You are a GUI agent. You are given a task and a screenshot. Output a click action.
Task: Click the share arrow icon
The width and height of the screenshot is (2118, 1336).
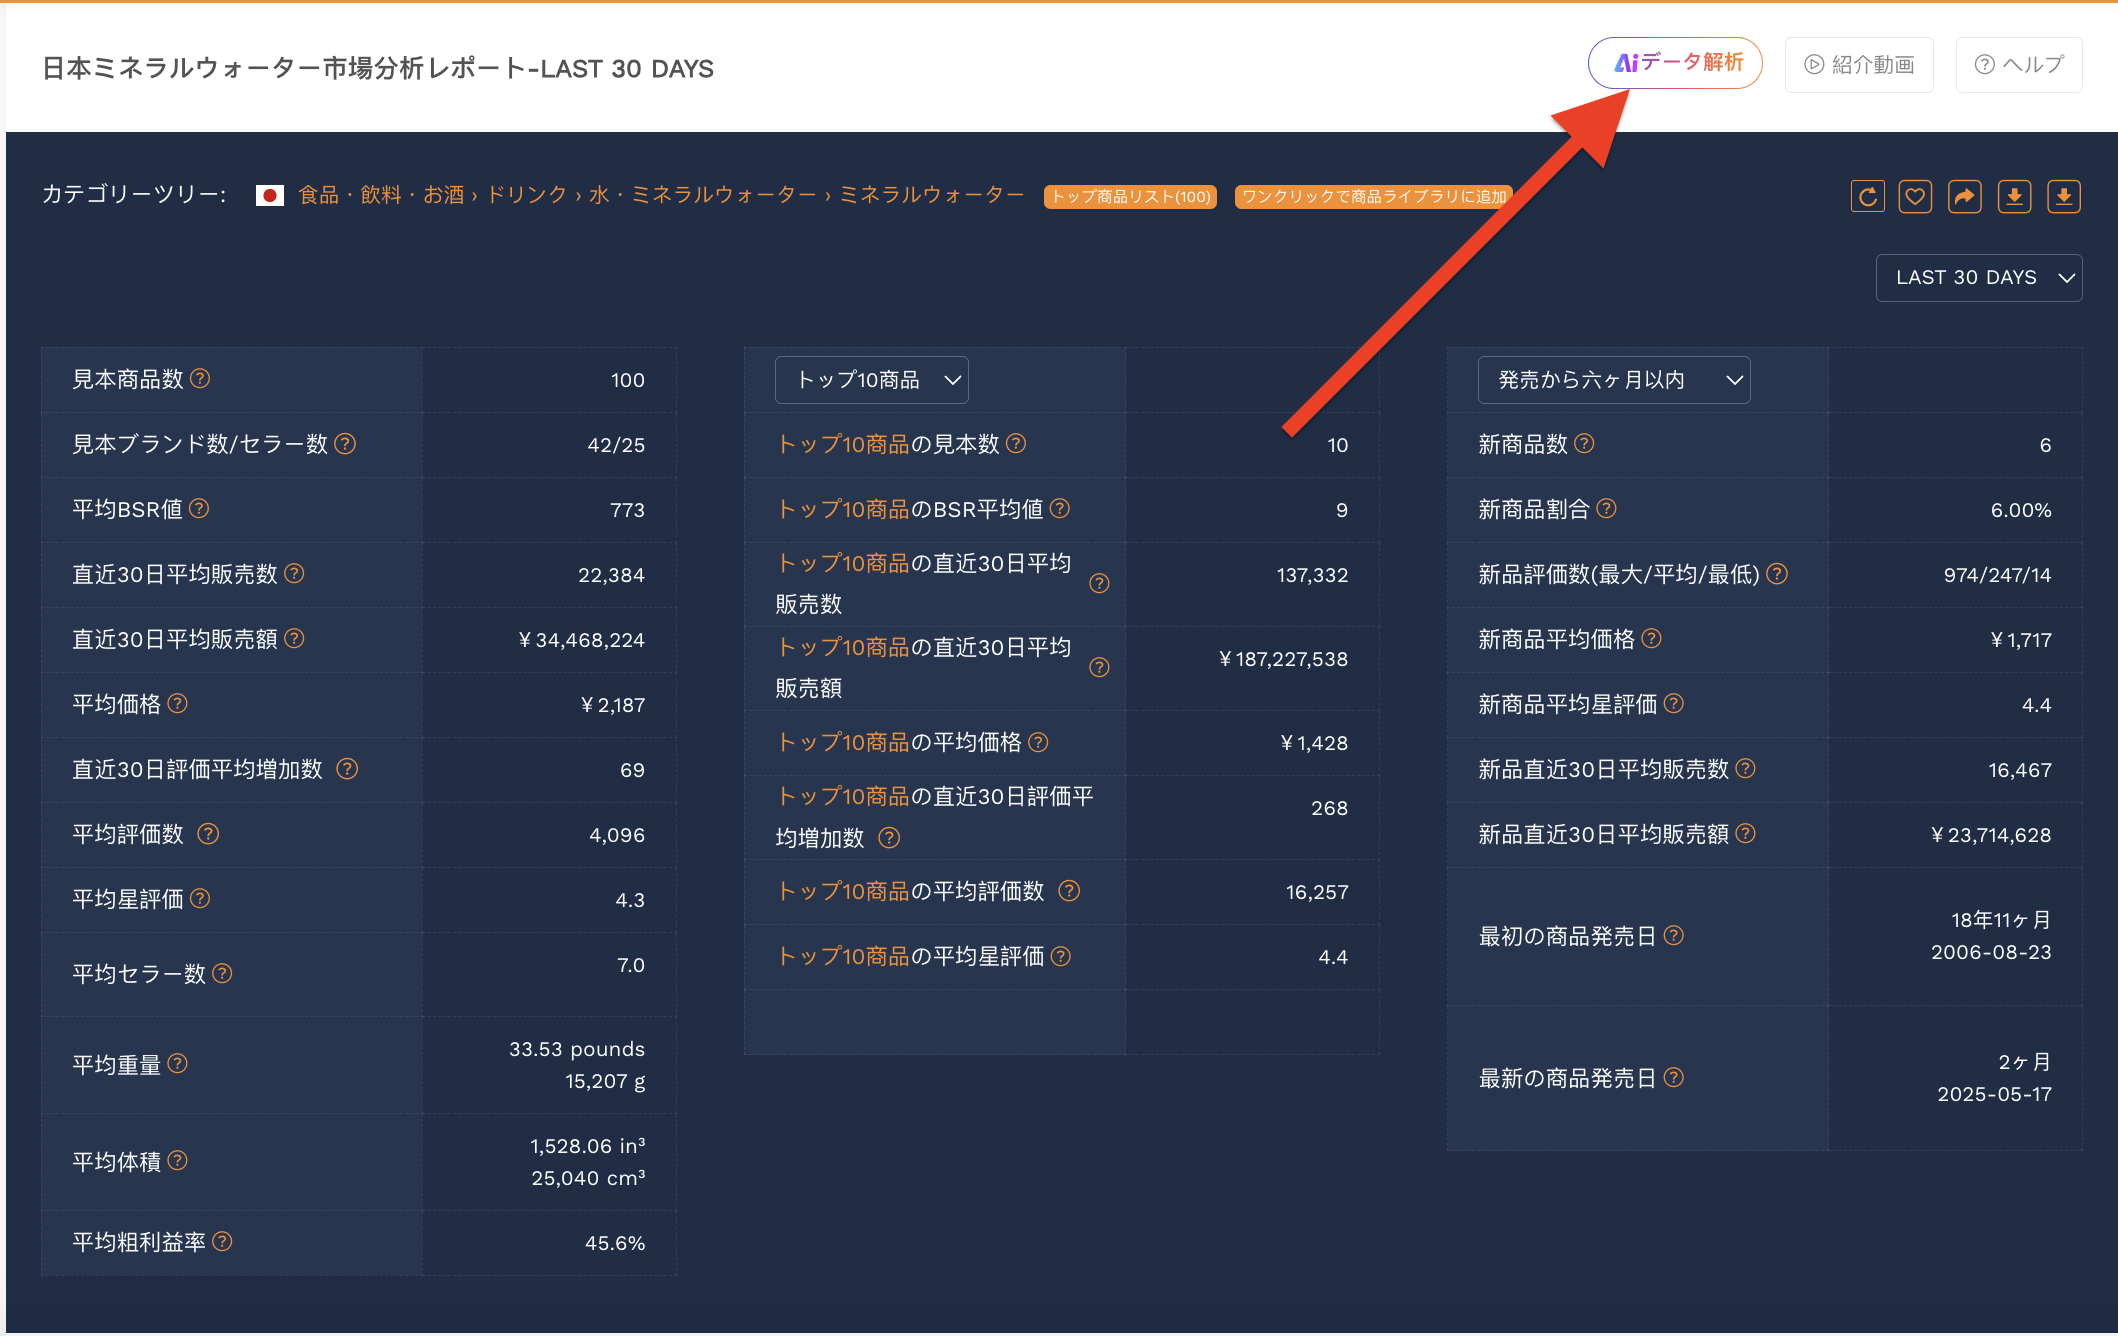coord(1965,196)
